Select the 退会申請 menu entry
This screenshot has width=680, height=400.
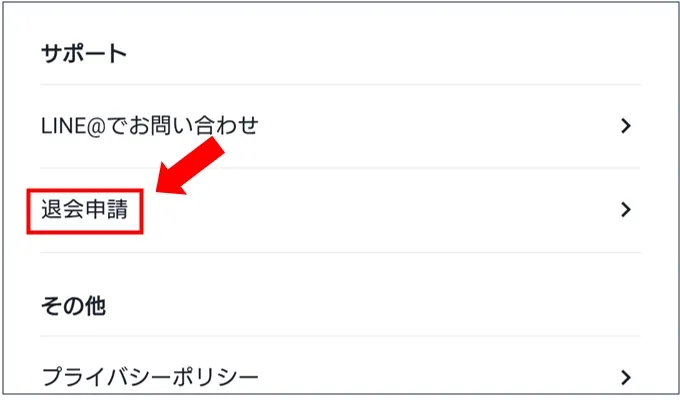point(340,210)
